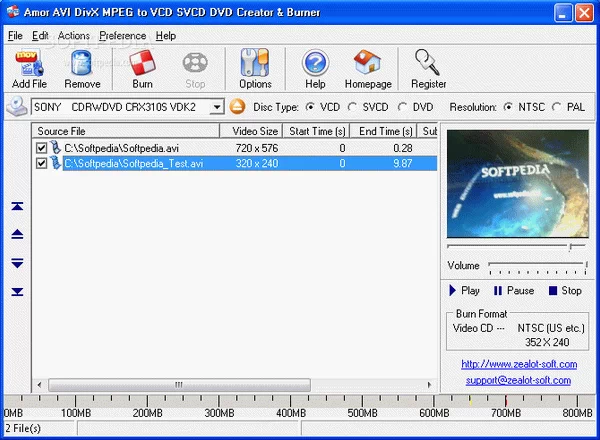Minimize the Amor window
The image size is (600, 440).
pyautogui.click(x=563, y=13)
